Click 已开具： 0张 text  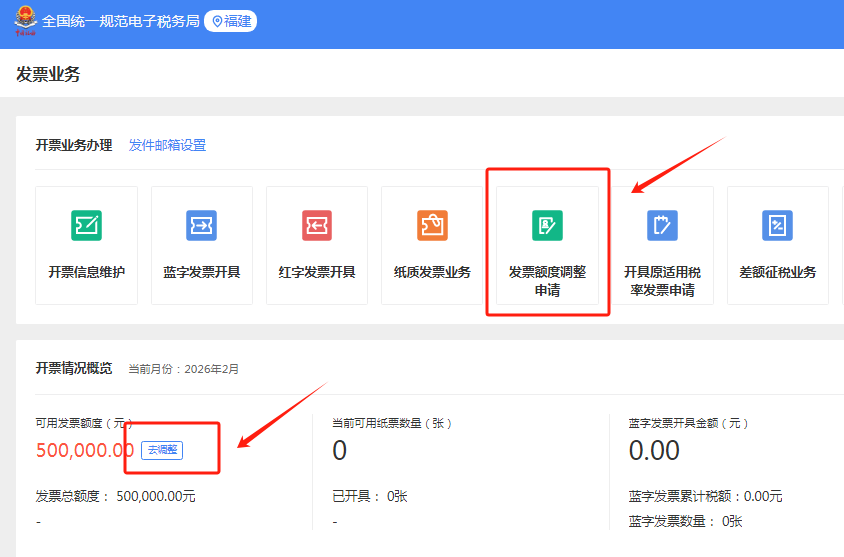[x=370, y=496]
